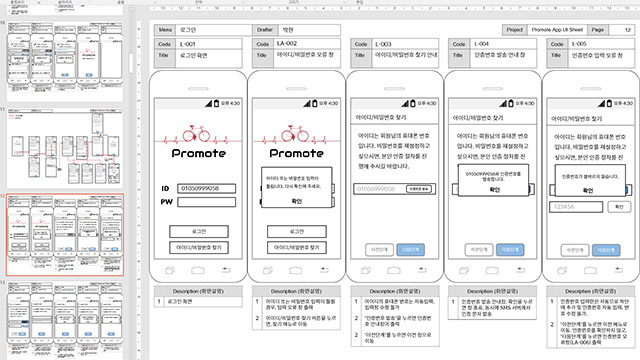The image size is (640, 360).
Task: Select the 'Menu' header cell
Action: point(165,30)
